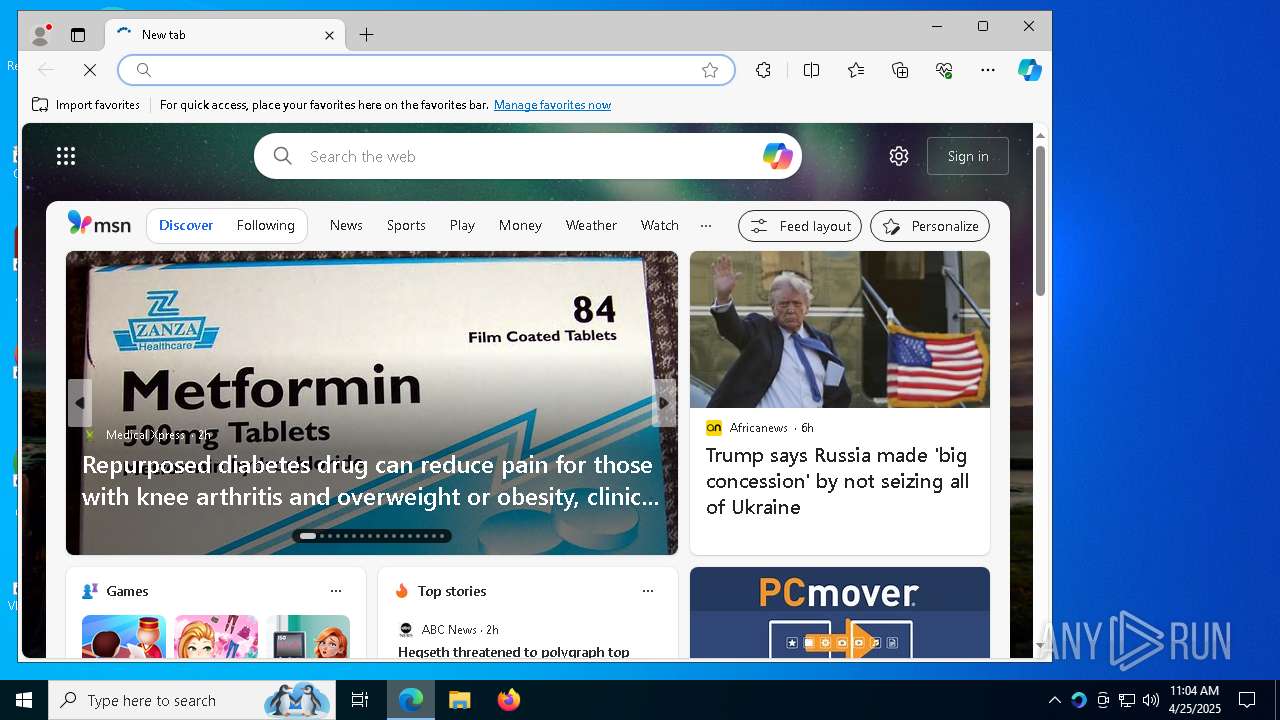1280x720 pixels.
Task: Open the notification center
Action: (x=1247, y=700)
